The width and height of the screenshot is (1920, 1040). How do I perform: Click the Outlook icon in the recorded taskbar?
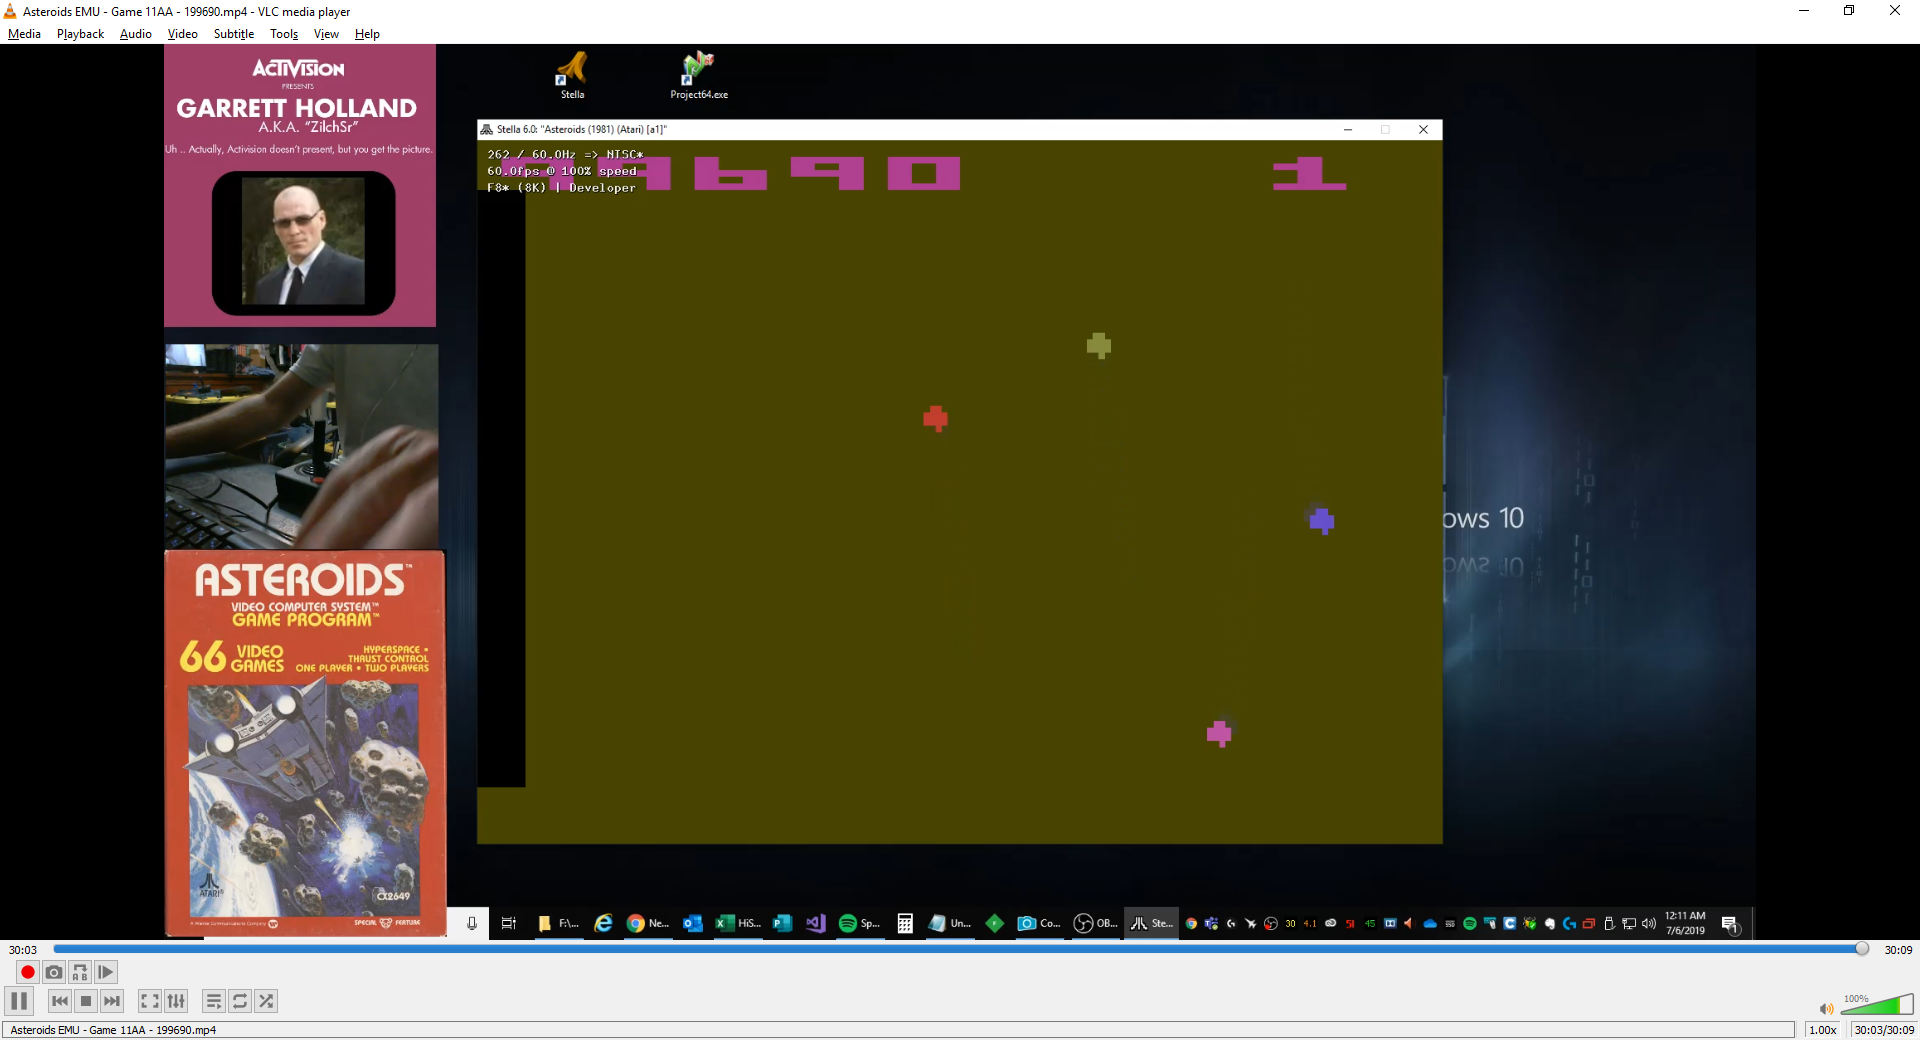coord(692,923)
